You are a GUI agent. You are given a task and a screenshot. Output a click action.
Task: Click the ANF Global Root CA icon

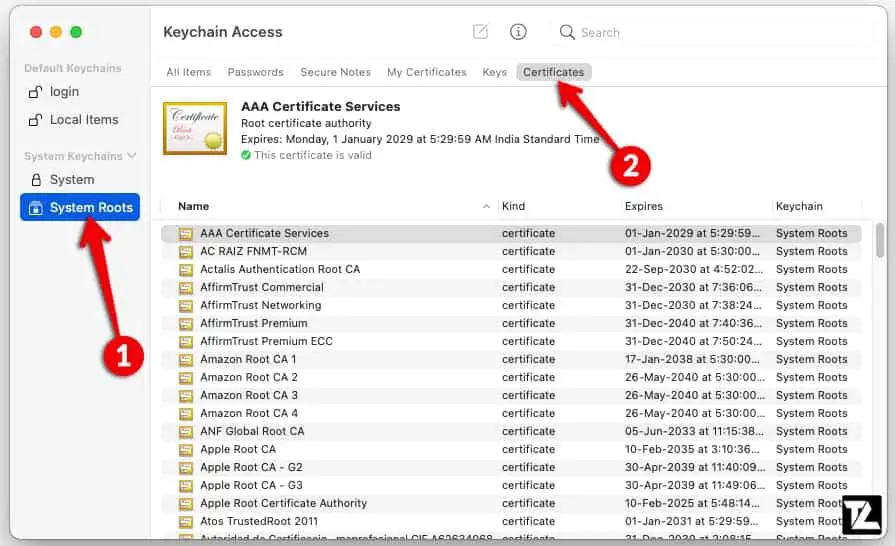[186, 432]
